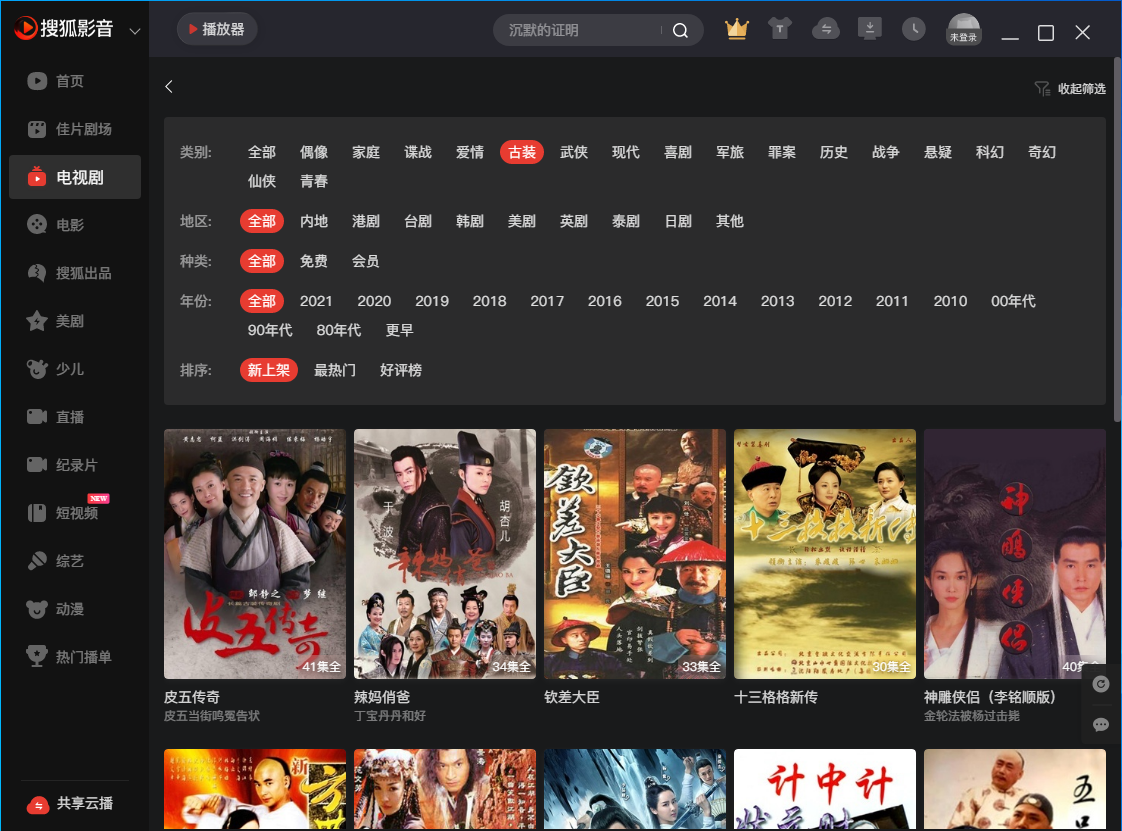1122x831 pixels.
Task: Open 神雕侠侣（李铭顺版） title link
Action: [x=990, y=696]
